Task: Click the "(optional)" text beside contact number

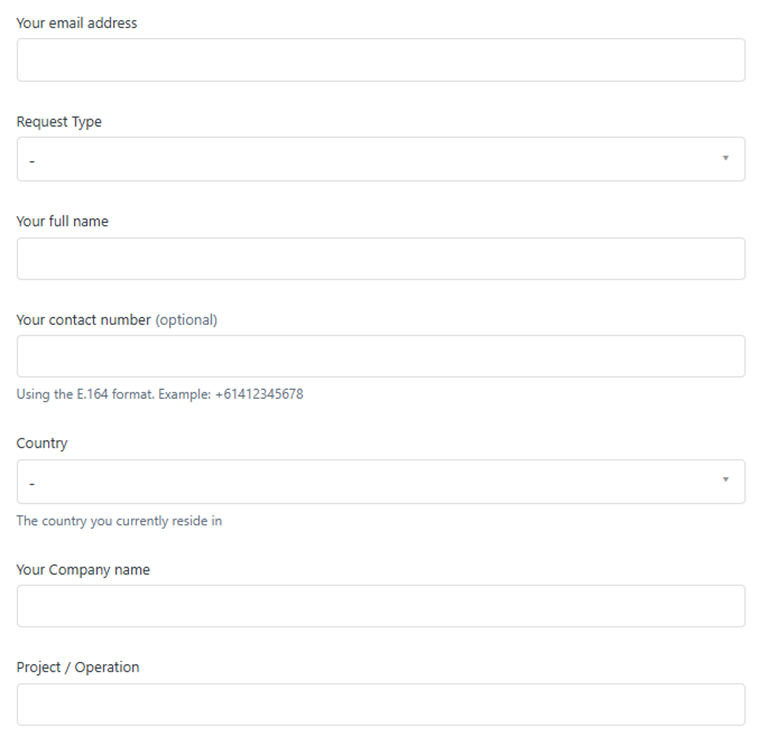Action: click(x=186, y=320)
